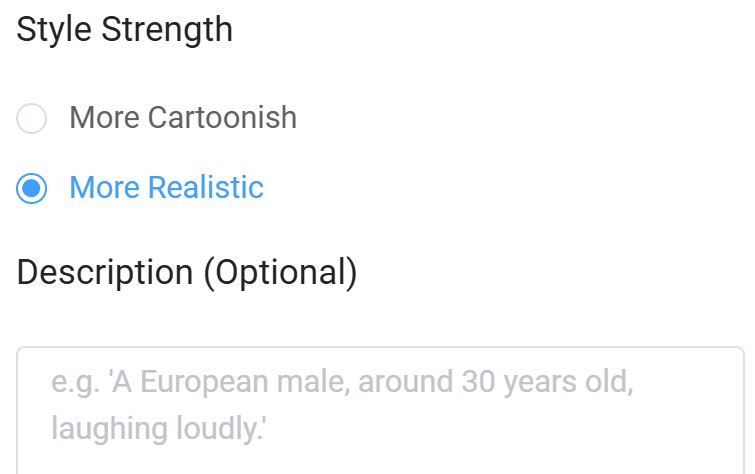The width and height of the screenshot is (755, 474).
Task: Click the Style Strength heading
Action: (x=125, y=29)
